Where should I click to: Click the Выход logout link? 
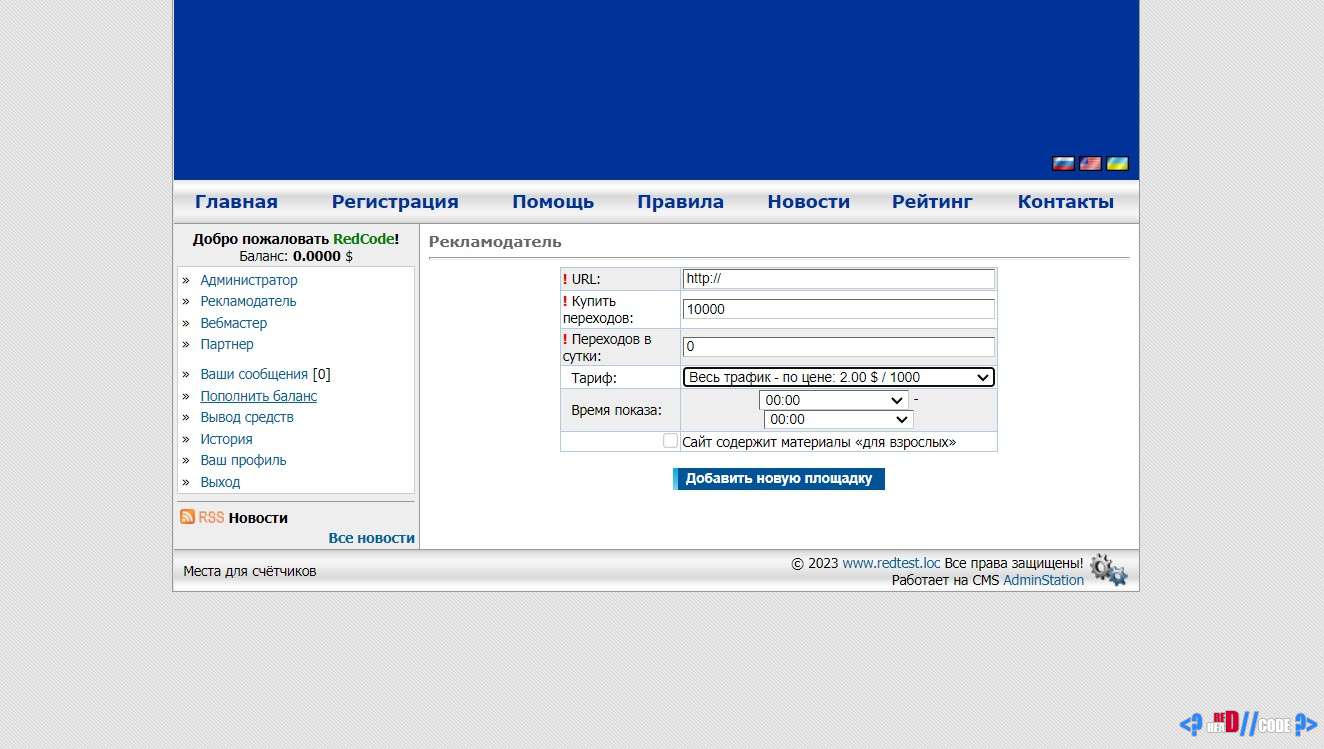pos(220,482)
